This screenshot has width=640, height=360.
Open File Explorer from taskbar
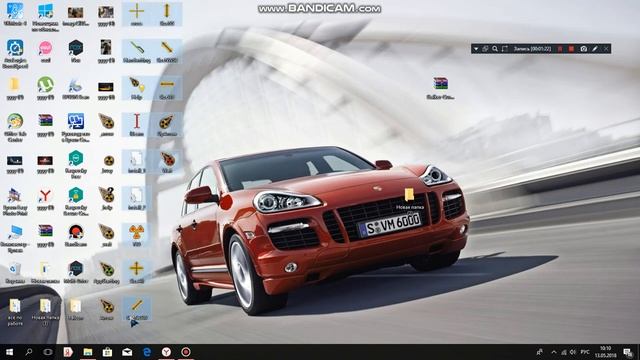coord(88,352)
